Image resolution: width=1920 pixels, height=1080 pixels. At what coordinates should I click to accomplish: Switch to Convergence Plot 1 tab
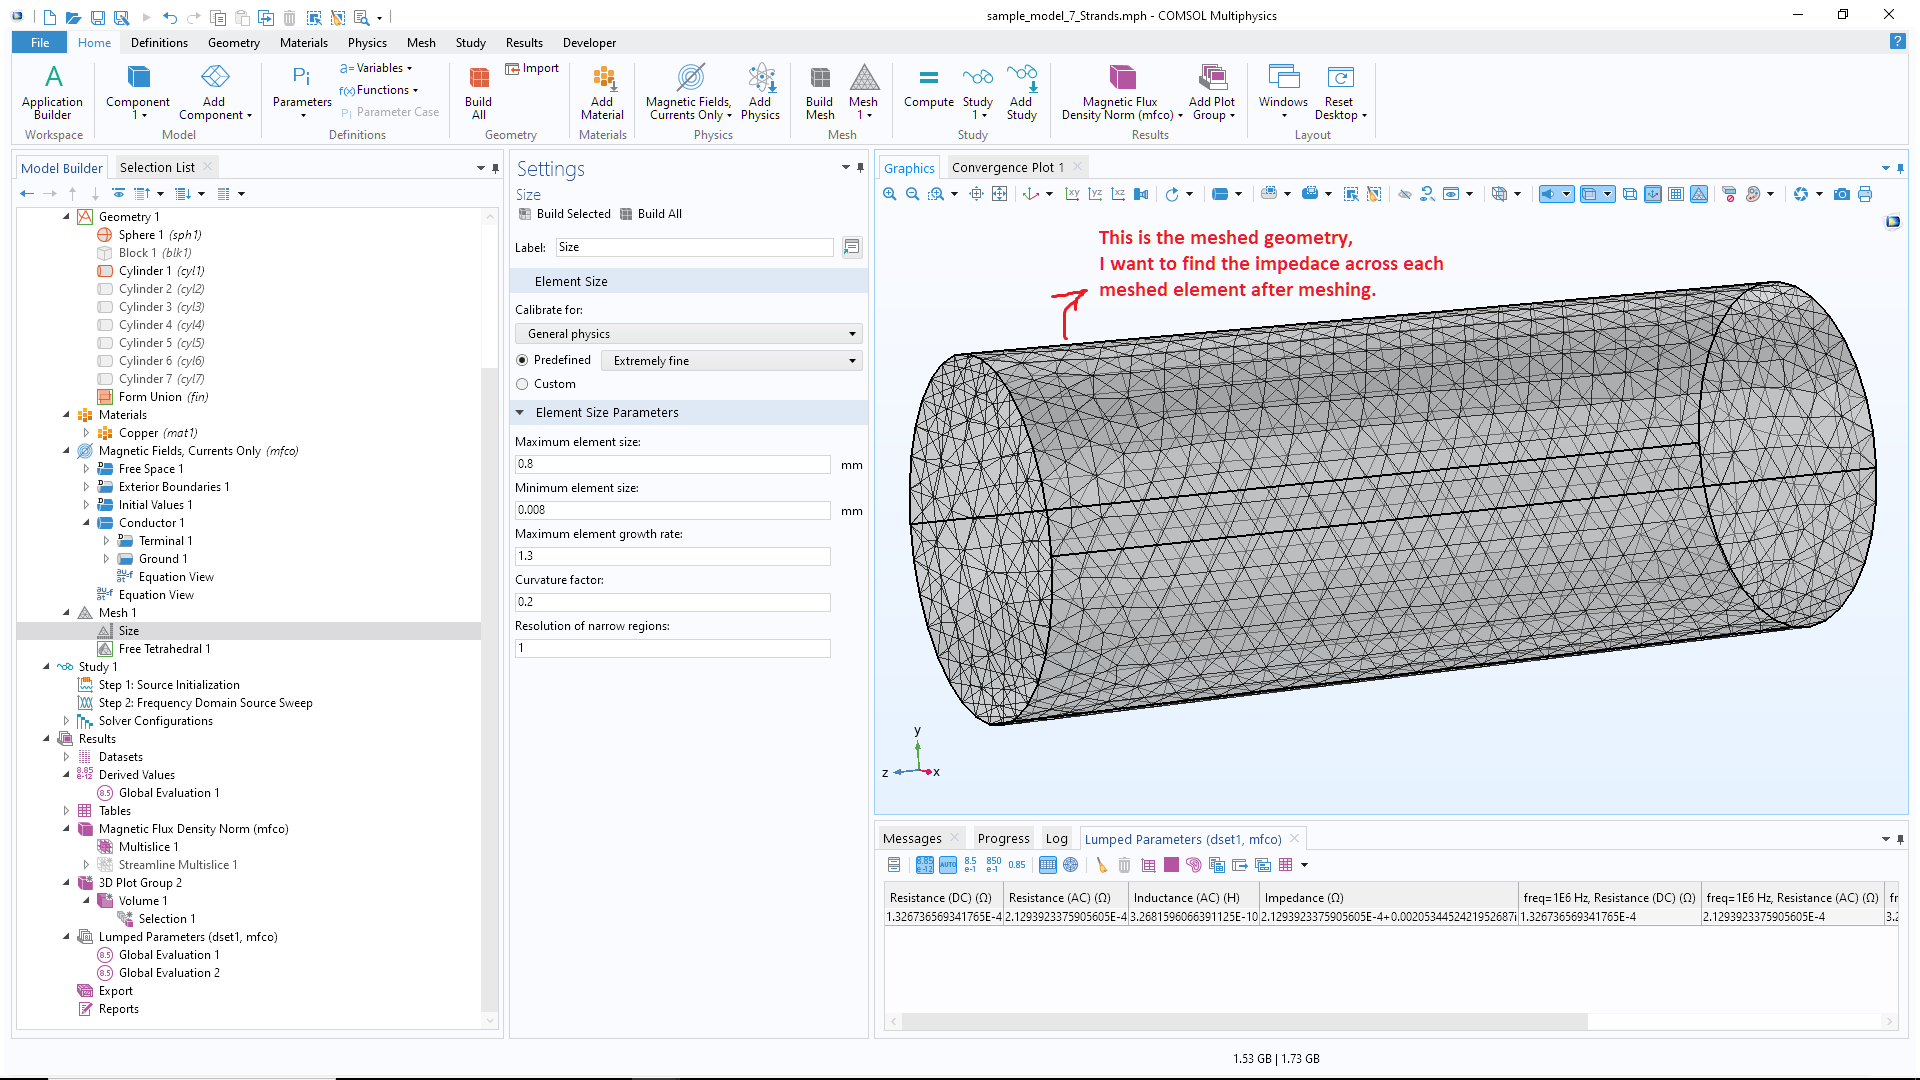tap(1007, 167)
